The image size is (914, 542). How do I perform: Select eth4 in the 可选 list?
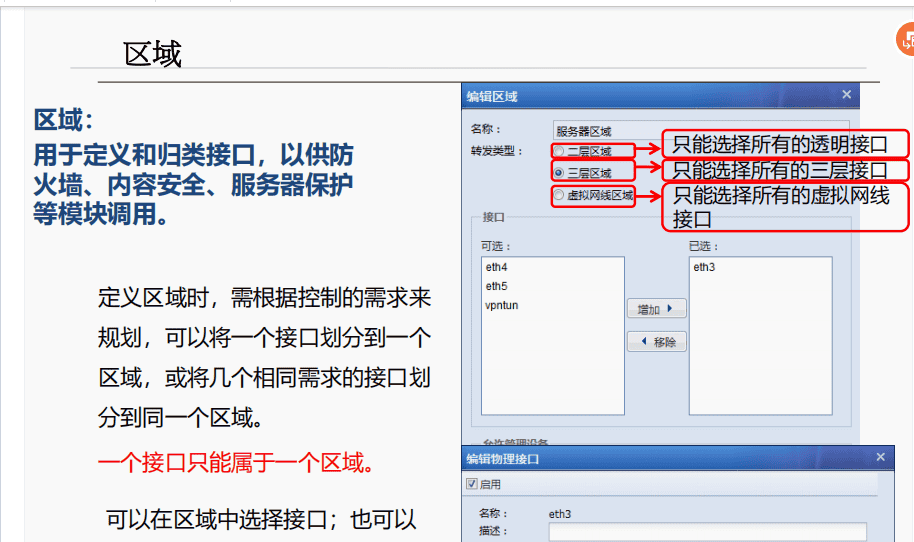[497, 267]
